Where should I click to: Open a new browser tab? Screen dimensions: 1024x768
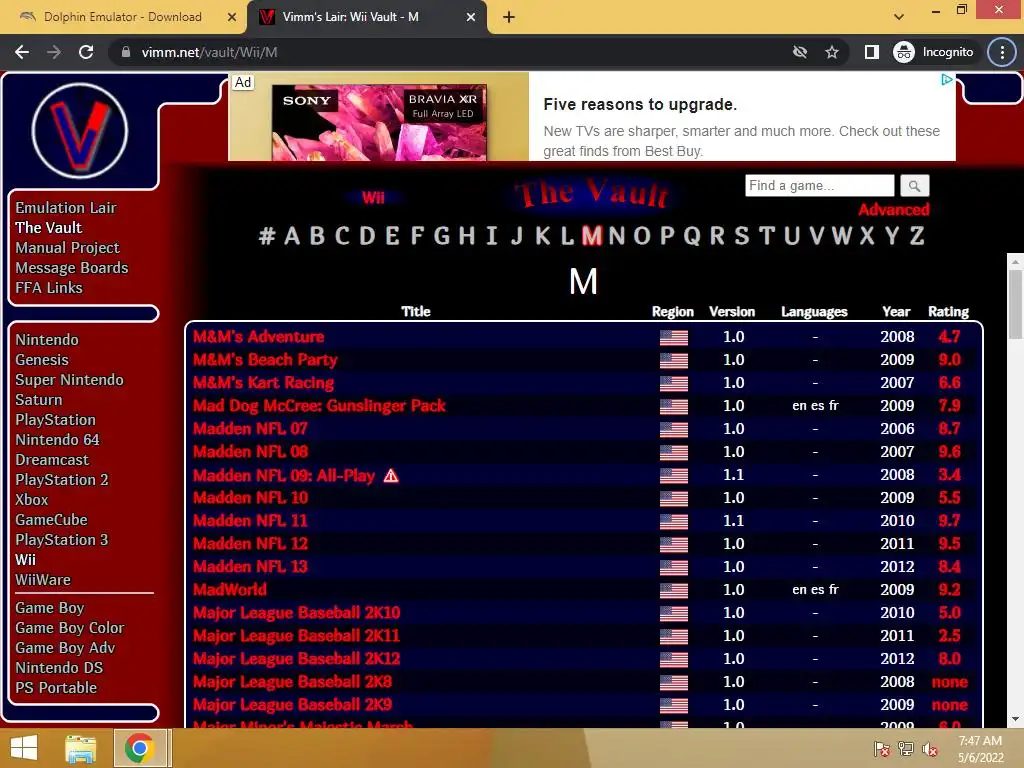[509, 17]
